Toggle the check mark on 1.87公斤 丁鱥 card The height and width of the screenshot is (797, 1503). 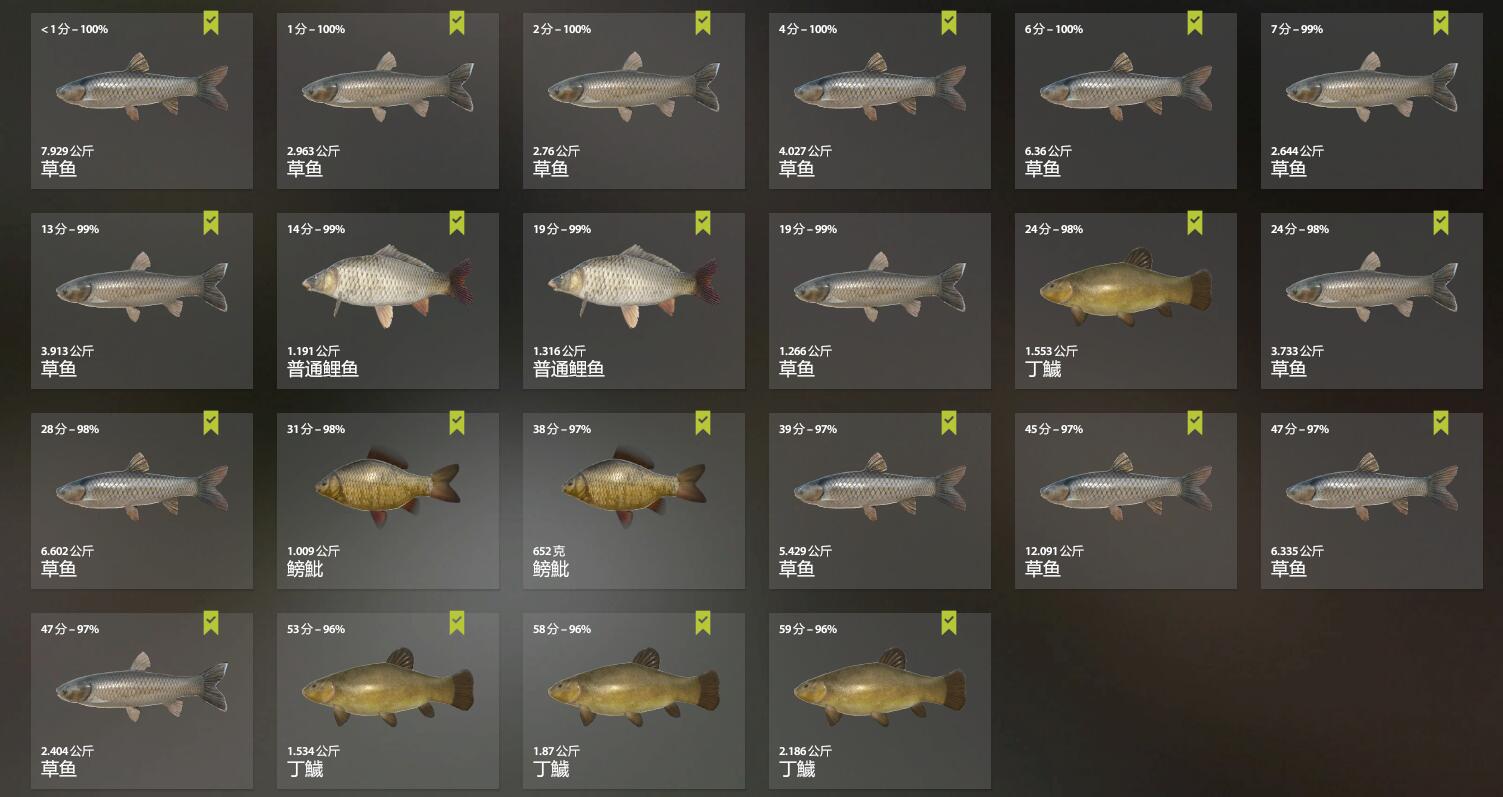click(703, 623)
